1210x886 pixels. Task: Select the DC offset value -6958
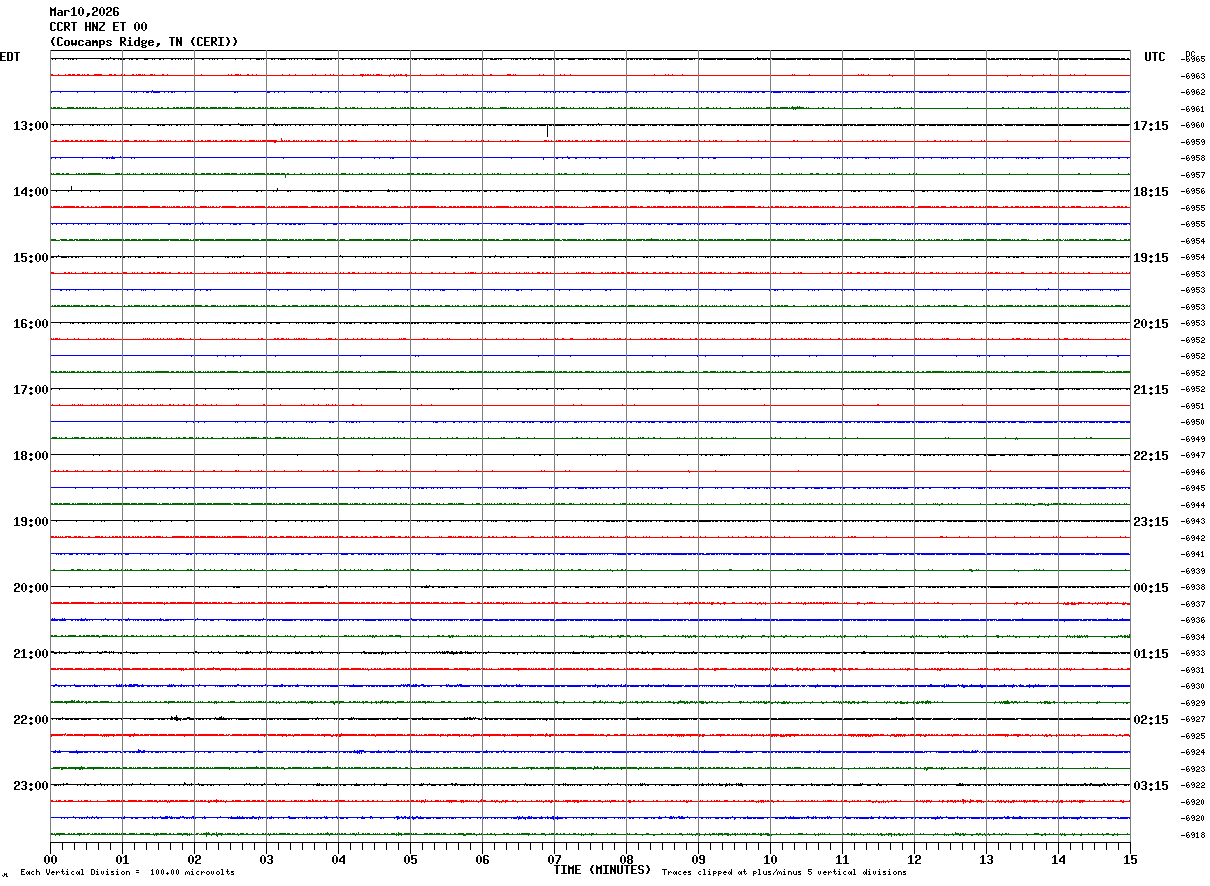1193,159
